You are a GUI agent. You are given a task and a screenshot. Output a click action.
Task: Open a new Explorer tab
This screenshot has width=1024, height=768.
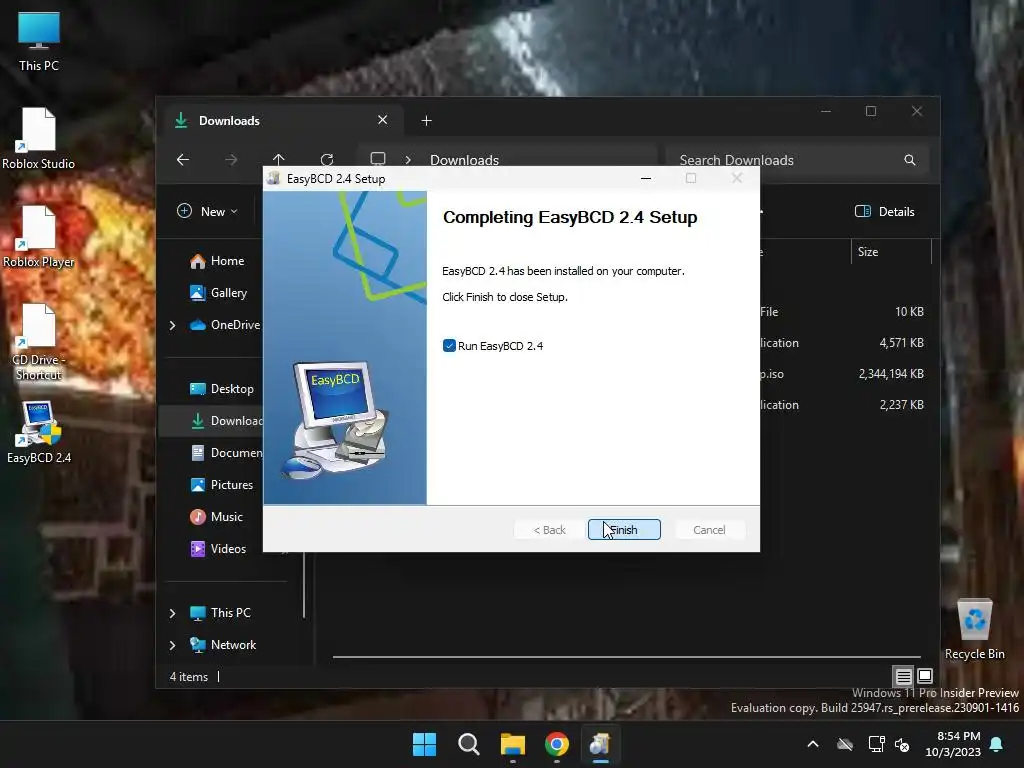[x=426, y=121]
